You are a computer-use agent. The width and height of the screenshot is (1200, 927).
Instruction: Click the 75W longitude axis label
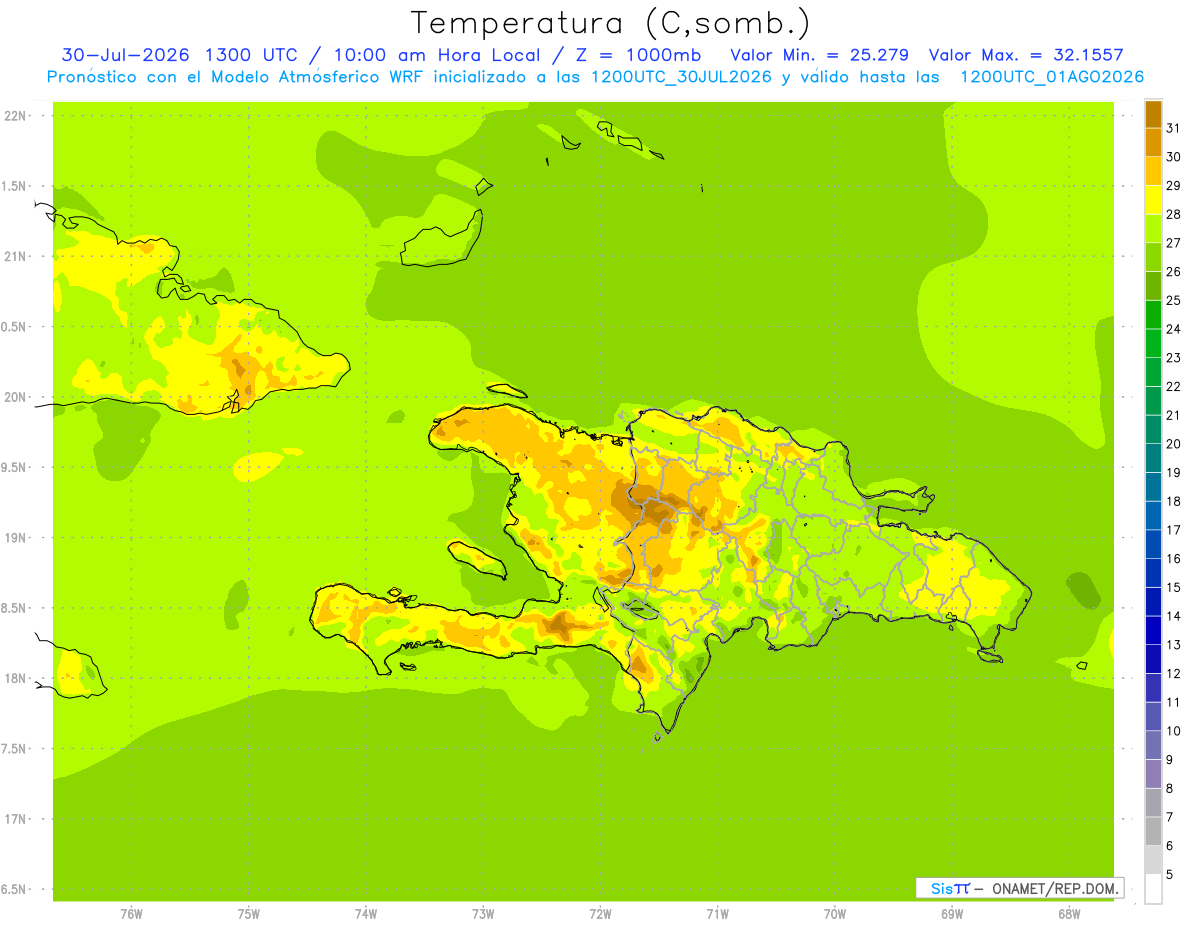pos(249,914)
